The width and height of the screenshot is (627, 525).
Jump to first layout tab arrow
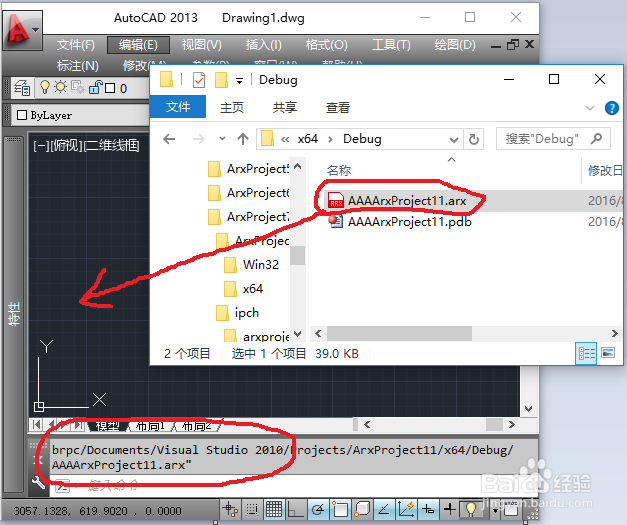click(x=36, y=425)
